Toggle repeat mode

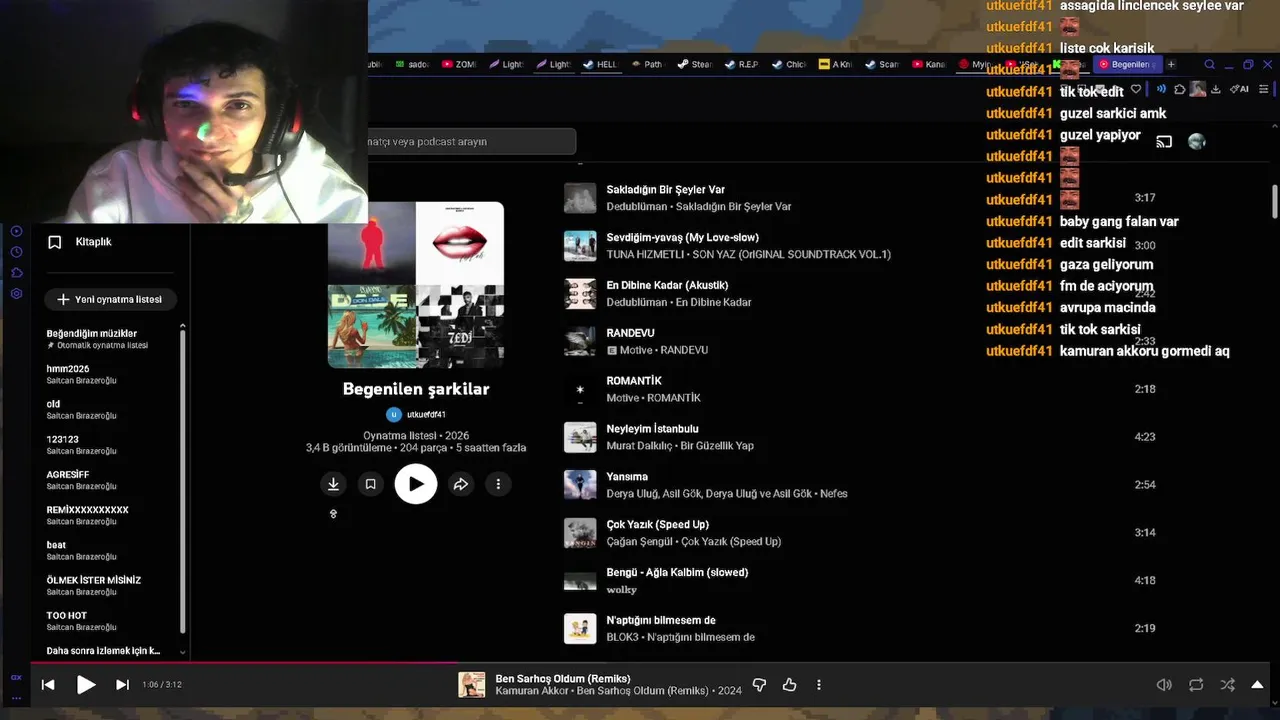click(x=1196, y=685)
